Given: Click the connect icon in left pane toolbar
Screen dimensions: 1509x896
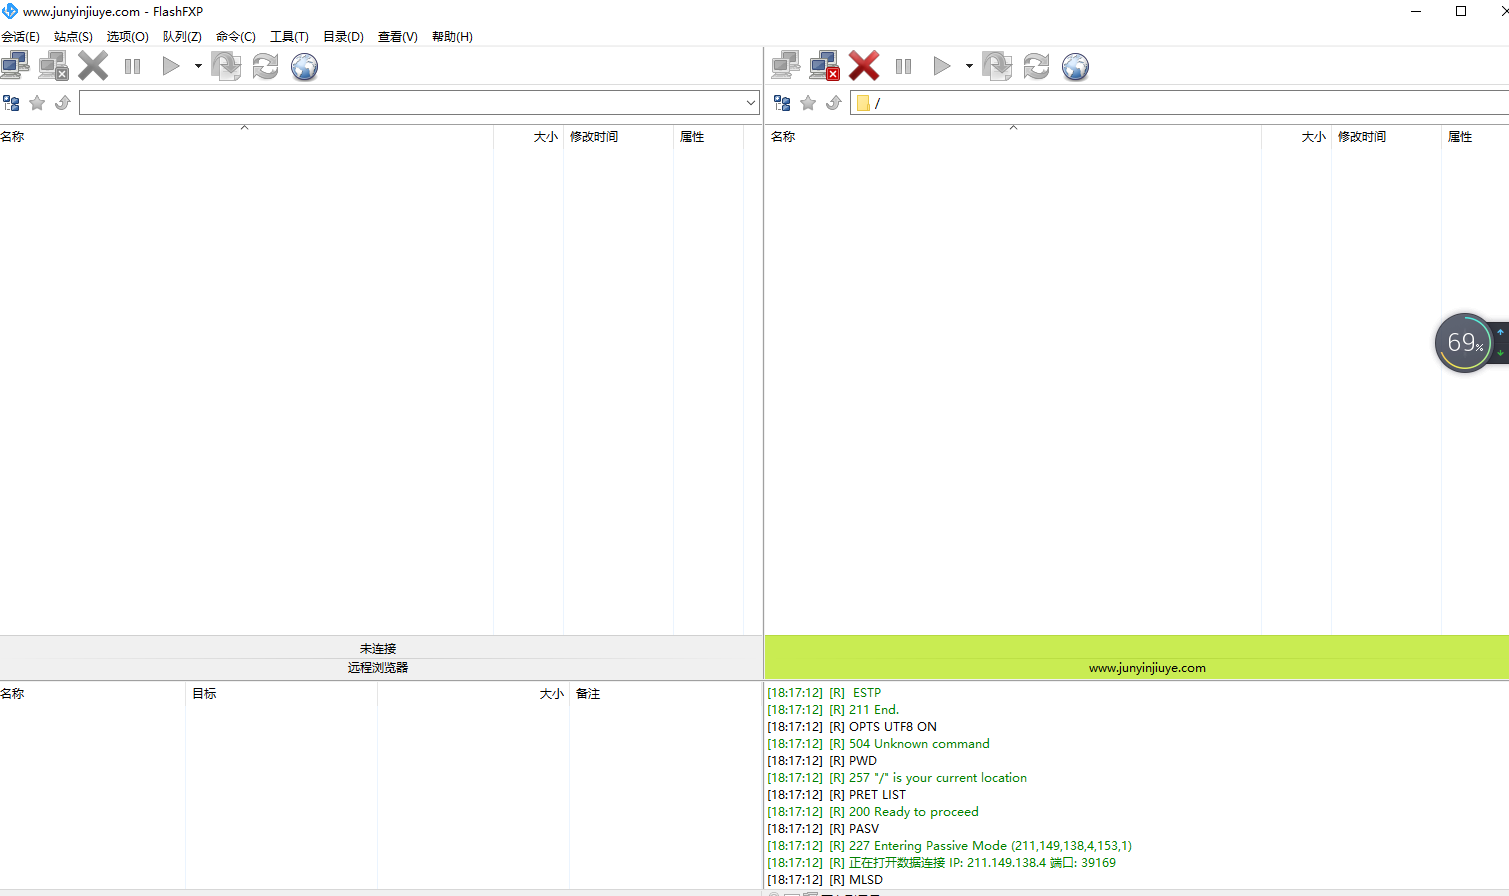Looking at the screenshot, I should [15, 66].
